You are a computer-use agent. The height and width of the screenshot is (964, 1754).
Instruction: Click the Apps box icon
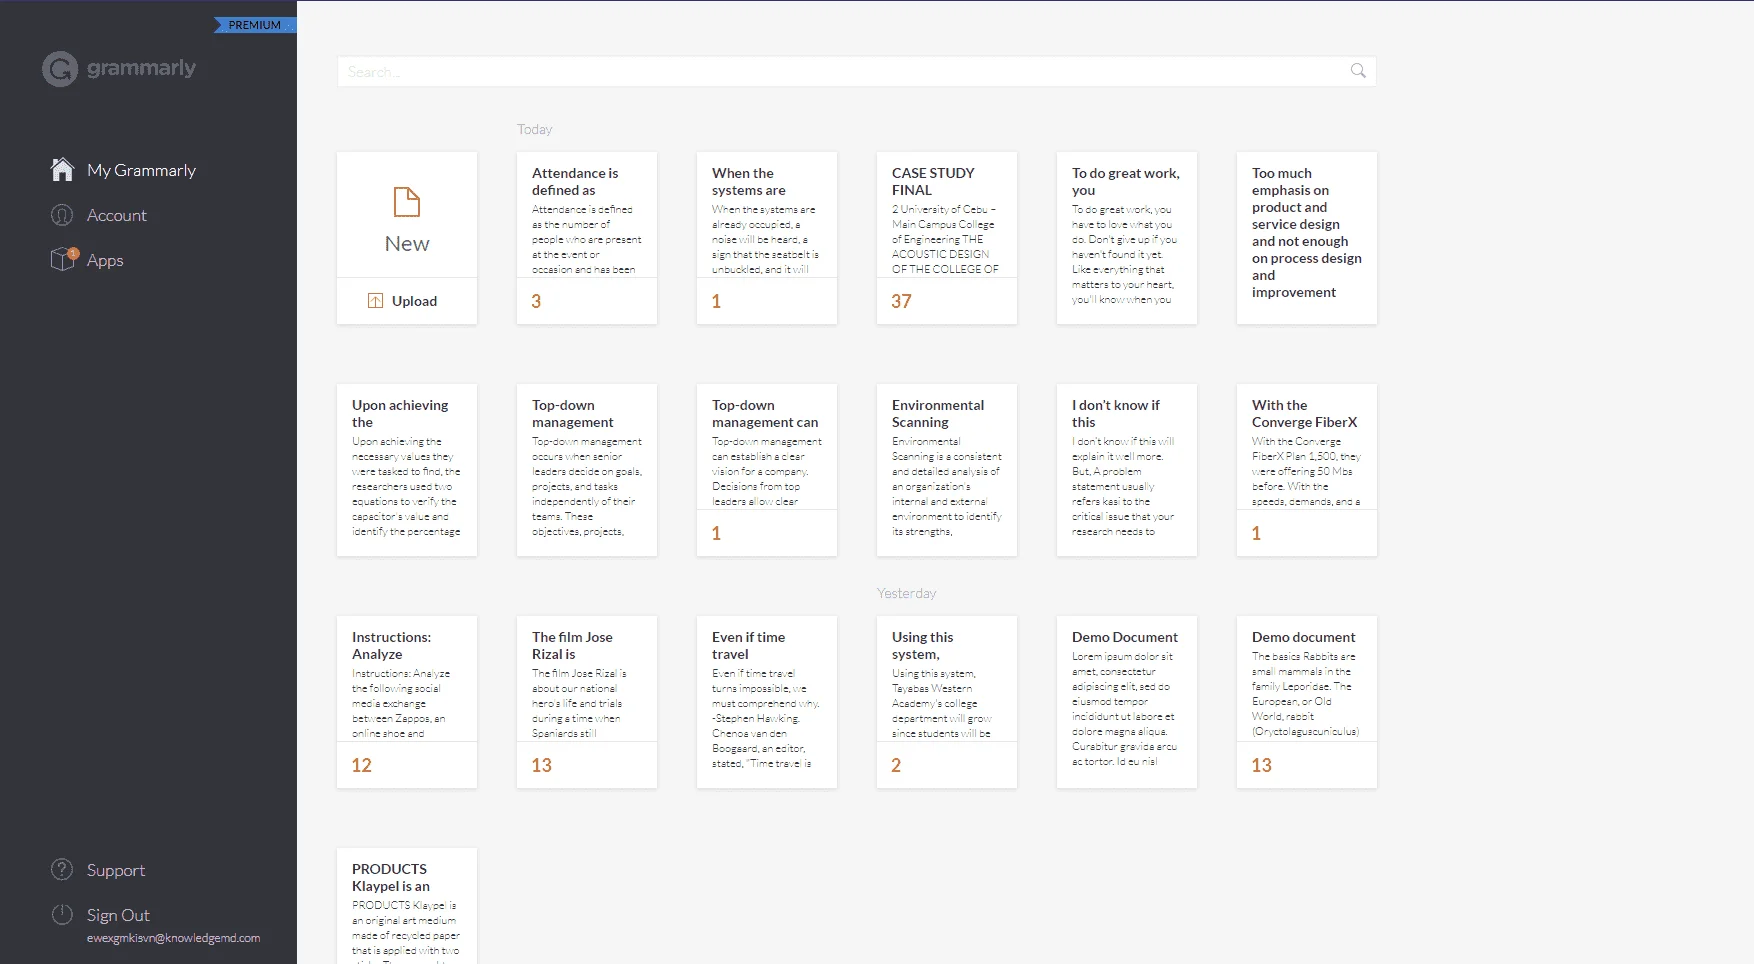[x=63, y=259]
